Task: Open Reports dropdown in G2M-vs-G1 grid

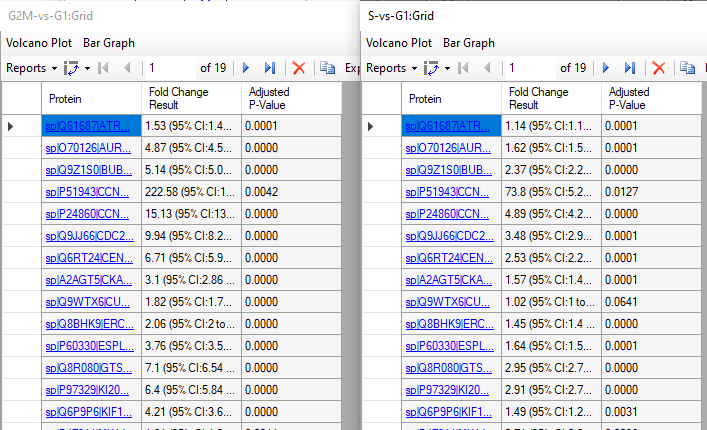Action: point(32,68)
